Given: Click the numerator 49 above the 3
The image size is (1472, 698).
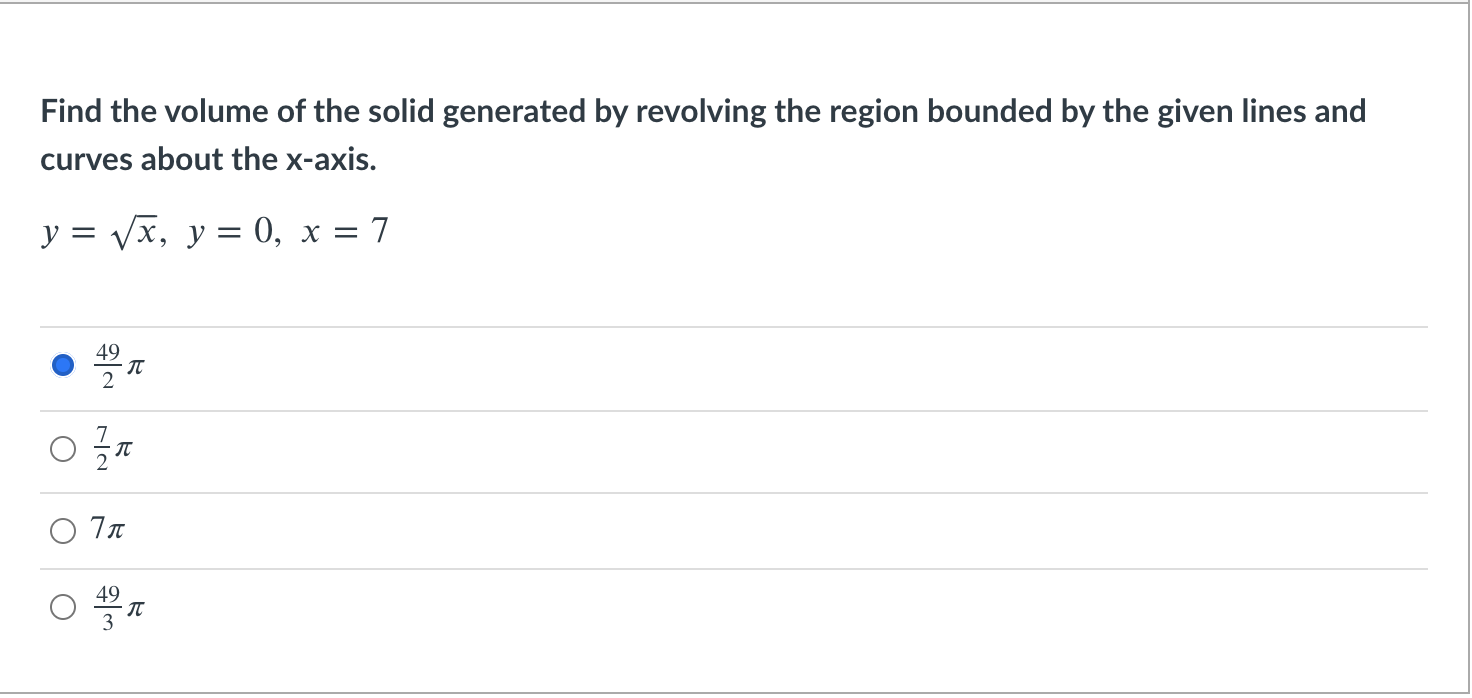Looking at the screenshot, I should [x=108, y=594].
